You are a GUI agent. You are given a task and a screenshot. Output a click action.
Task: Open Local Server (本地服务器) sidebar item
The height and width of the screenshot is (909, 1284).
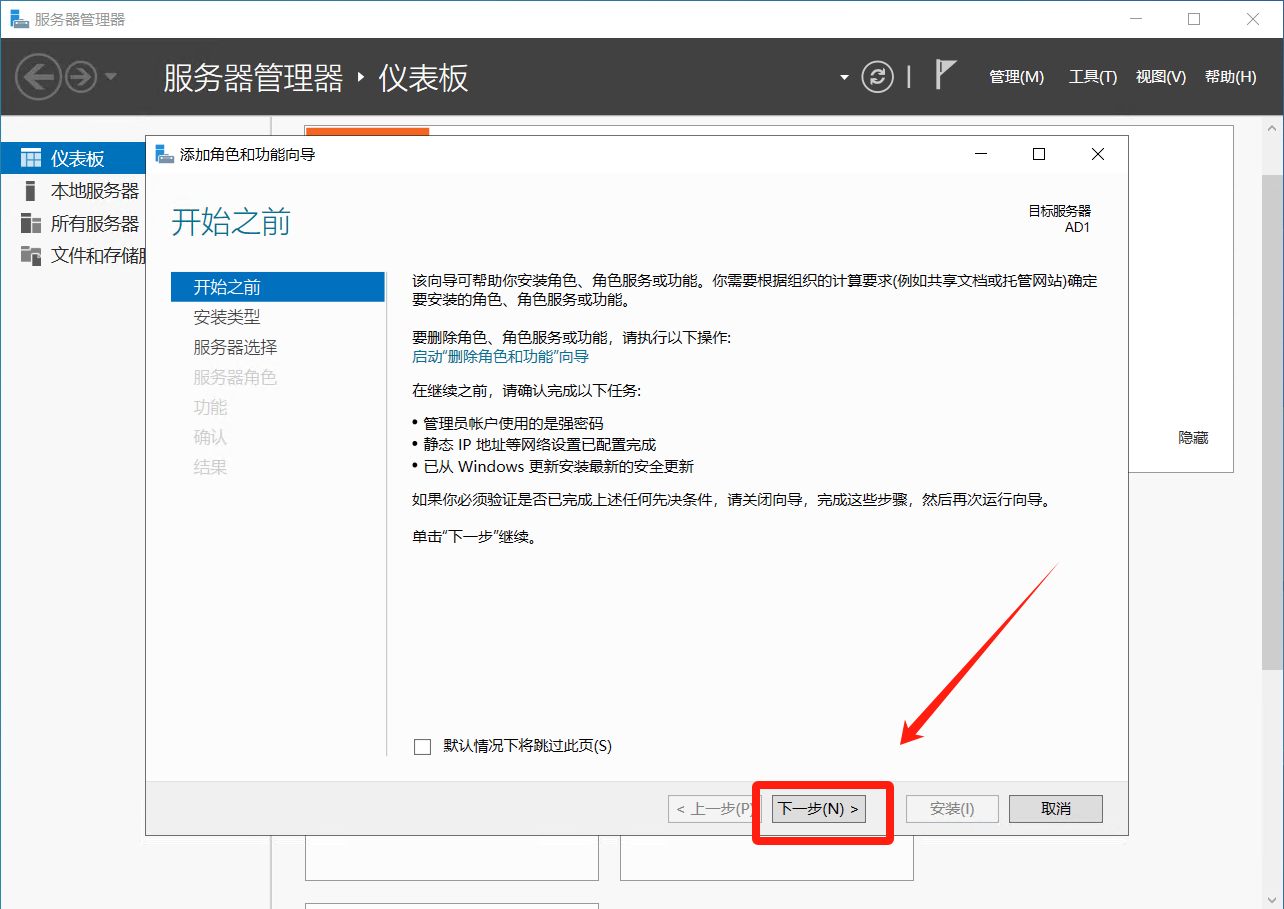point(94,191)
